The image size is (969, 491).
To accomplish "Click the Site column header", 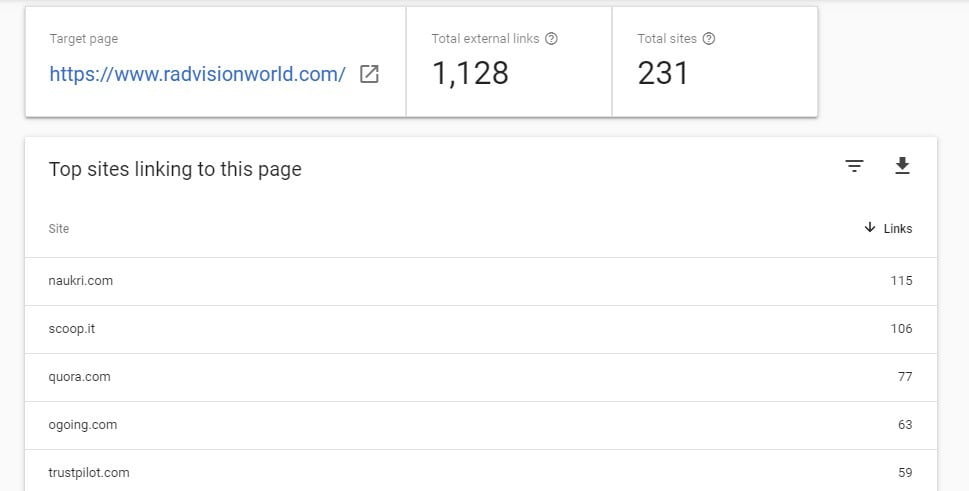I will (59, 229).
